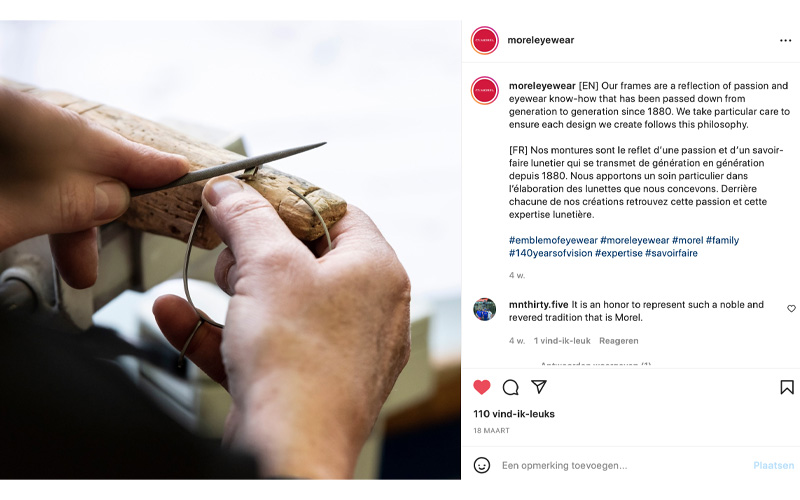800x500 pixels.
Task: Open the comment speech bubble icon
Action: 510,387
